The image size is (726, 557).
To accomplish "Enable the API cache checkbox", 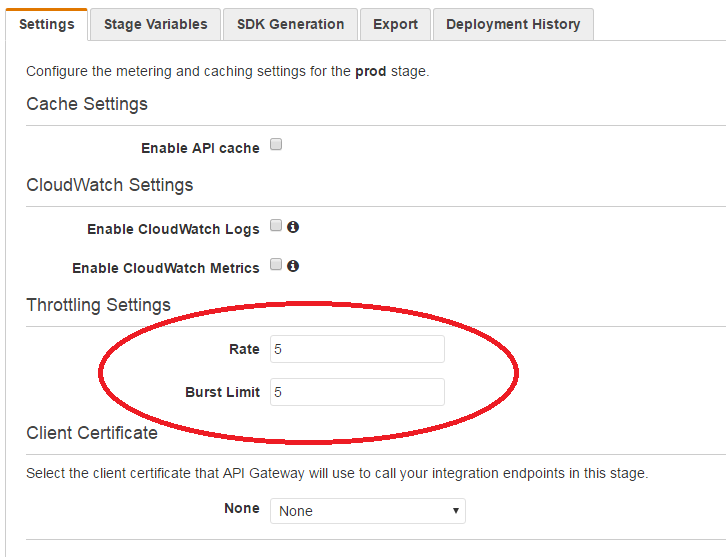I will (277, 145).
